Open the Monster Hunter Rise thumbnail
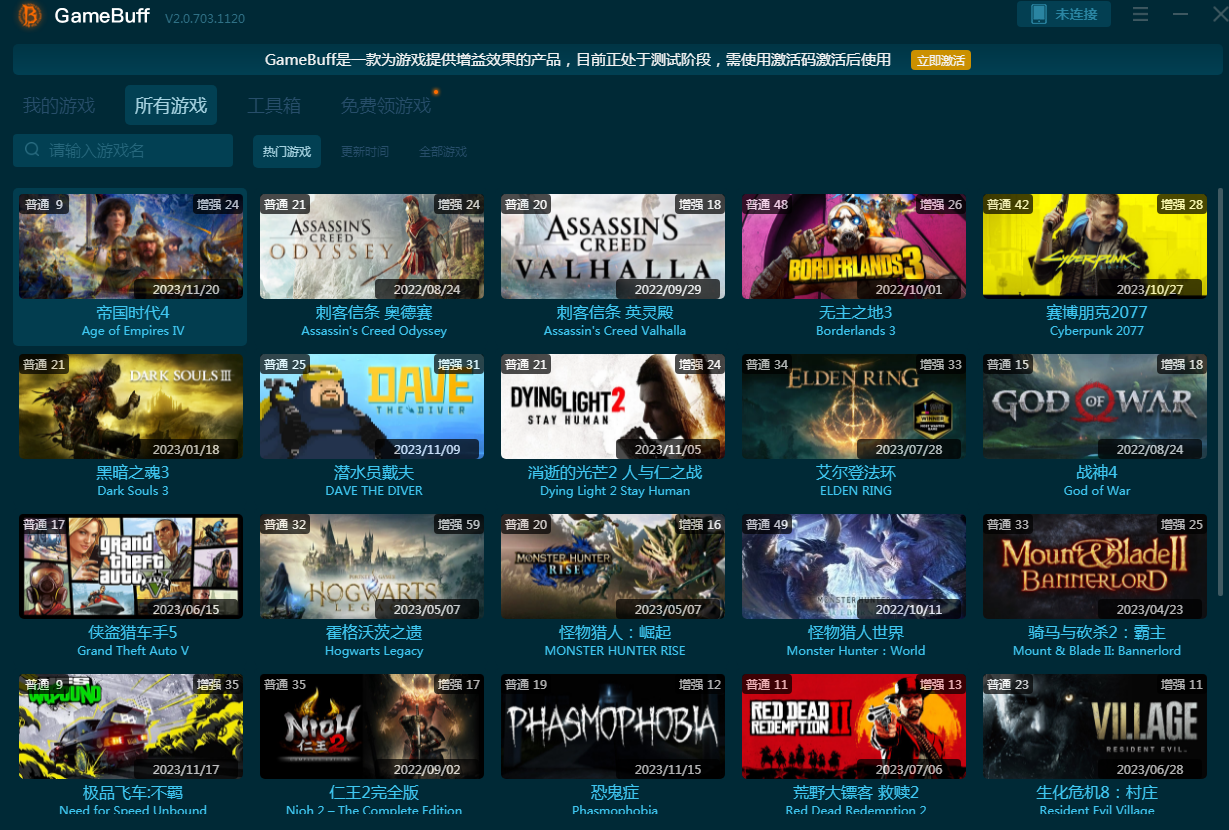This screenshot has width=1229, height=830. tap(613, 566)
